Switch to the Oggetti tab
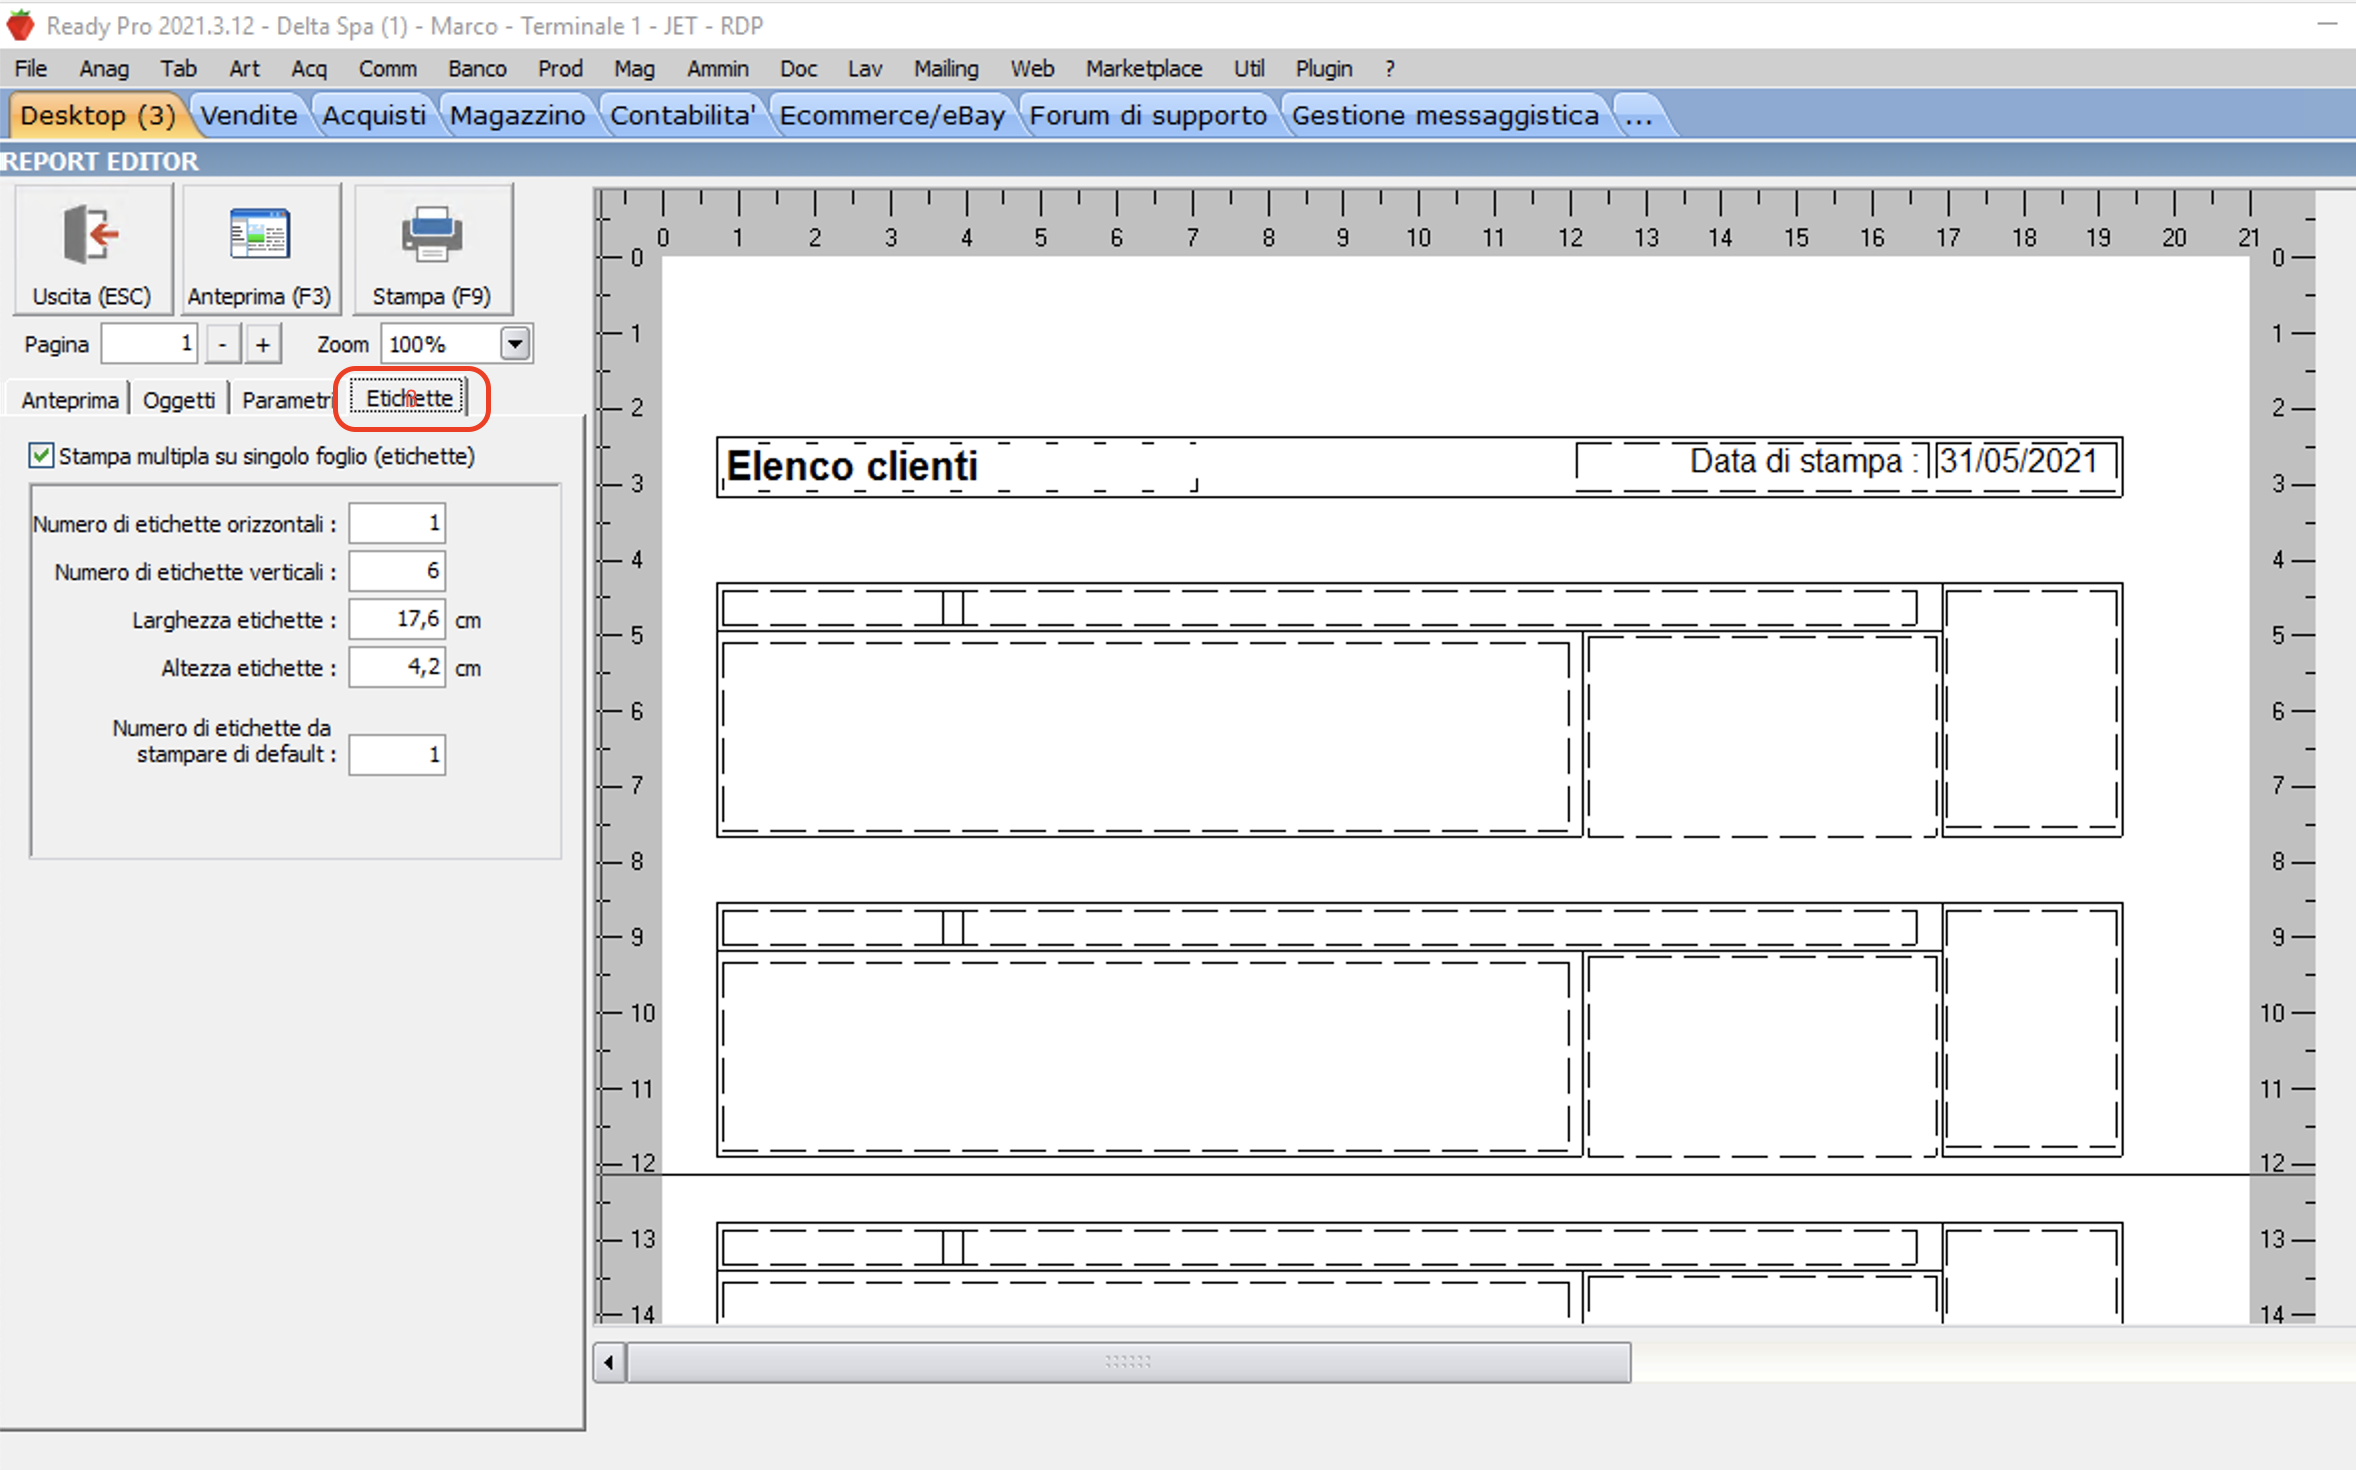Screen dimensions: 2356x1470 pyautogui.click(x=179, y=400)
